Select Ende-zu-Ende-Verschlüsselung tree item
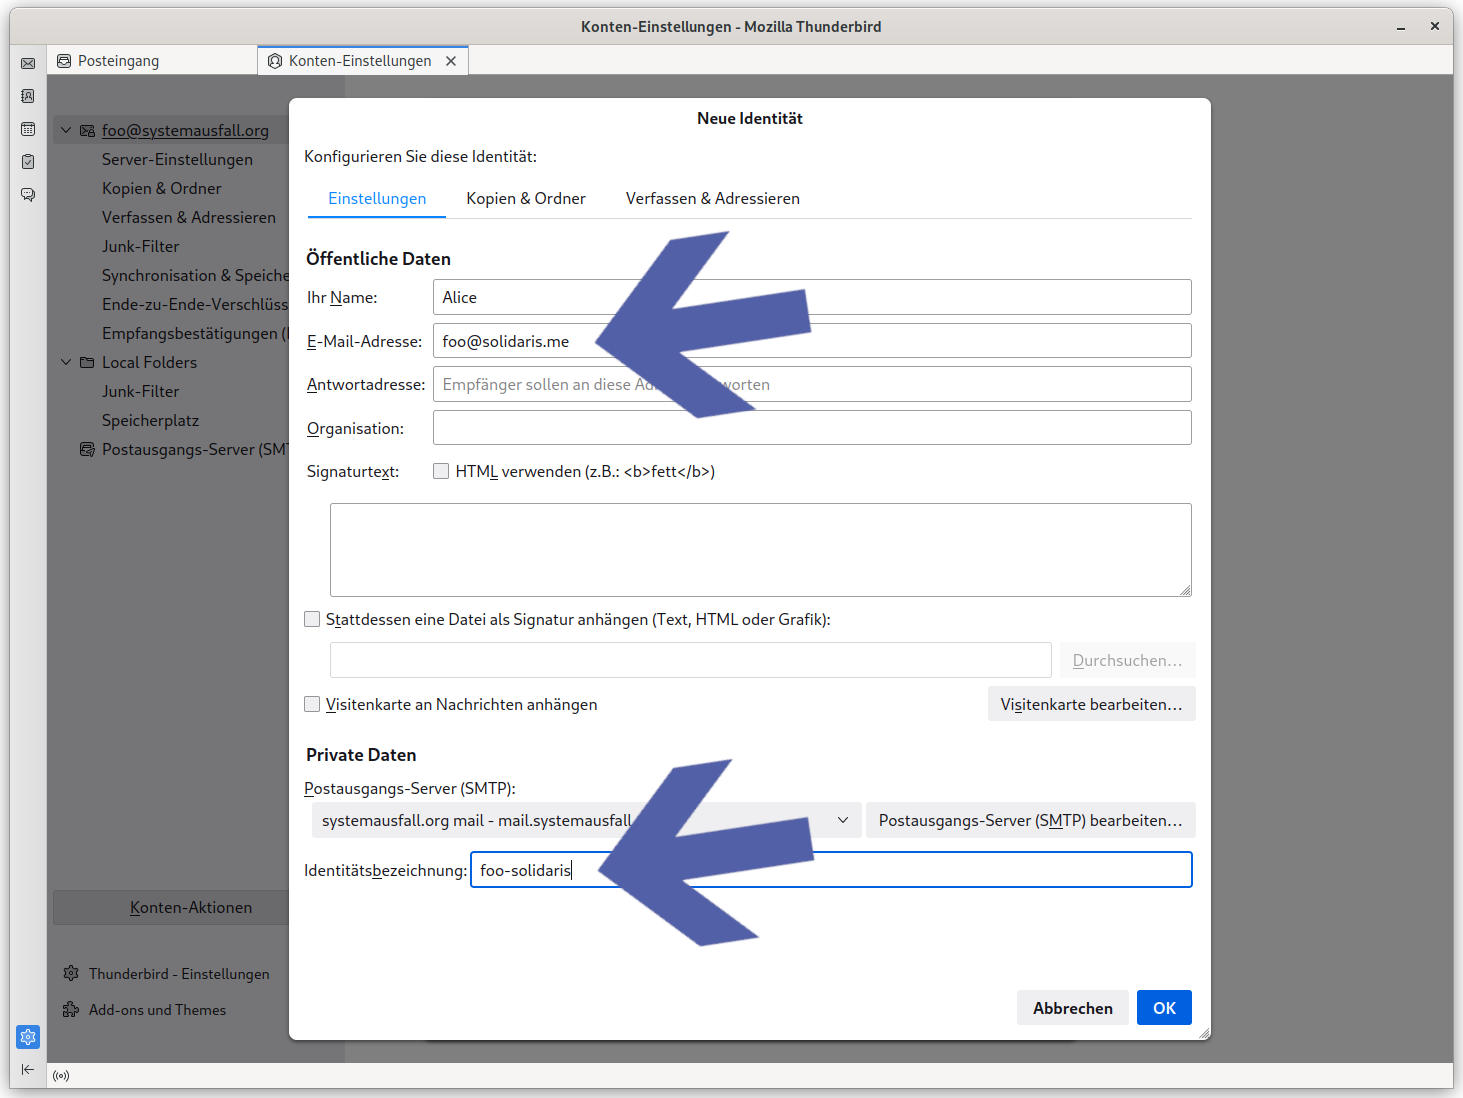1463x1098 pixels. tap(195, 304)
